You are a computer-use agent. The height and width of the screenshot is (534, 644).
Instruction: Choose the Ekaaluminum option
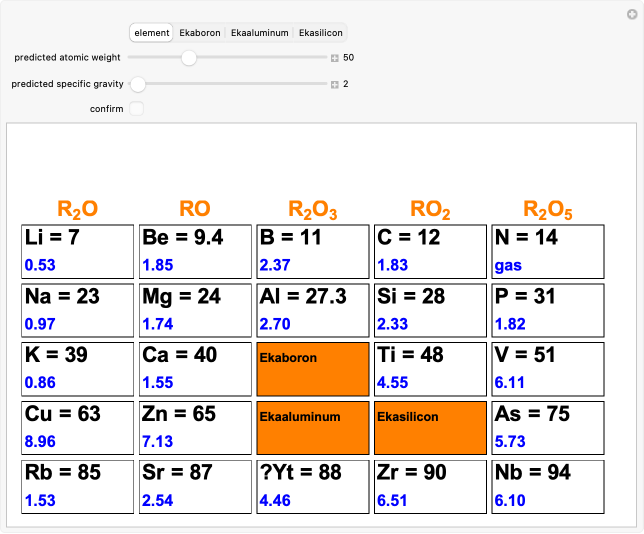(x=259, y=33)
